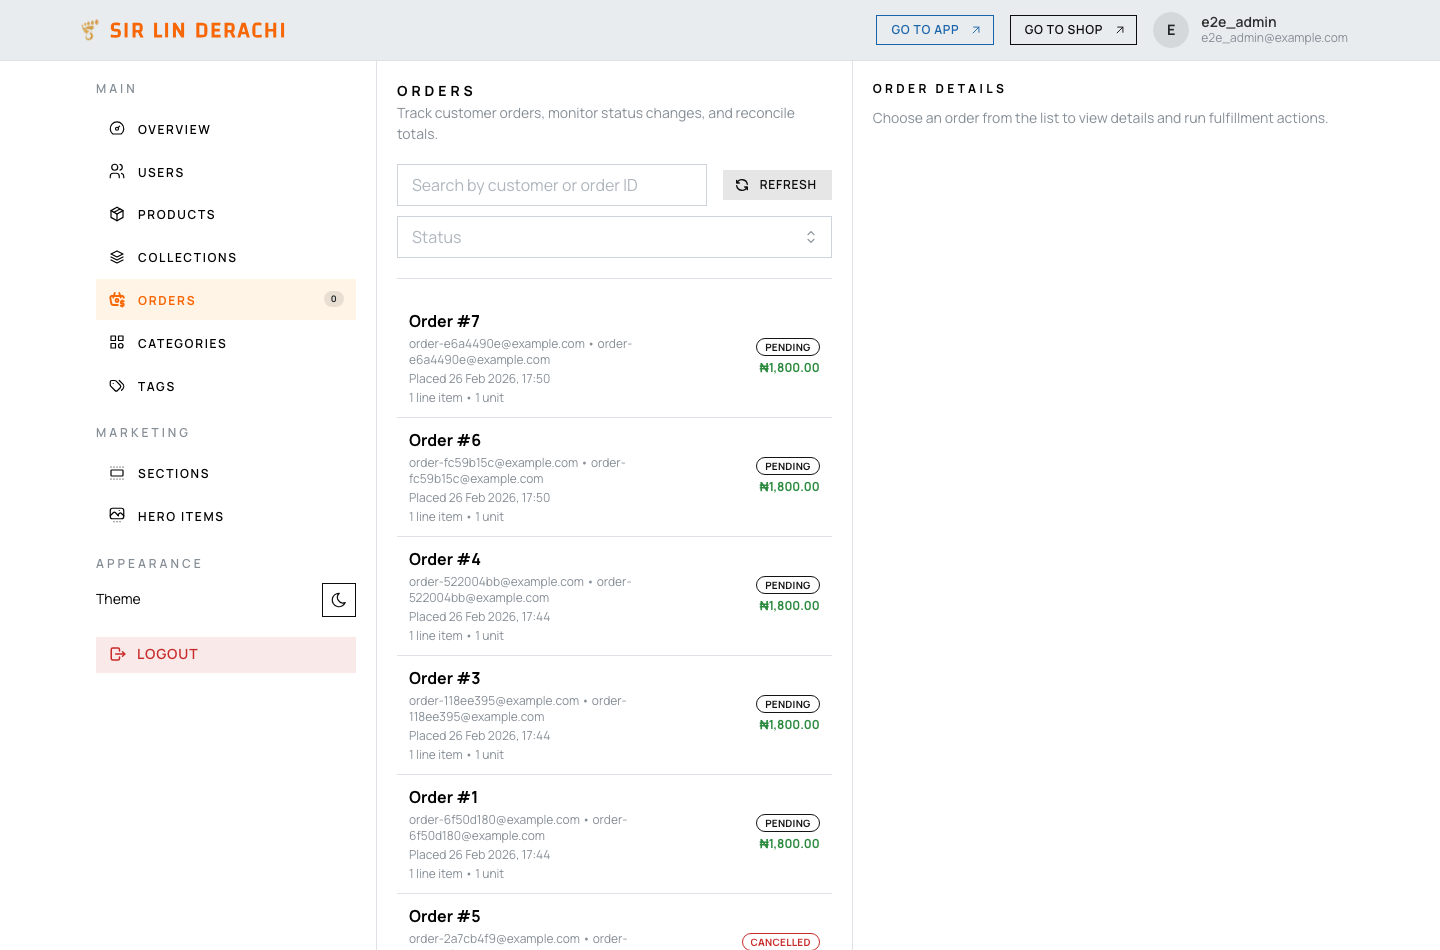Focus the order search field
The image size is (1440, 950).
pos(552,185)
